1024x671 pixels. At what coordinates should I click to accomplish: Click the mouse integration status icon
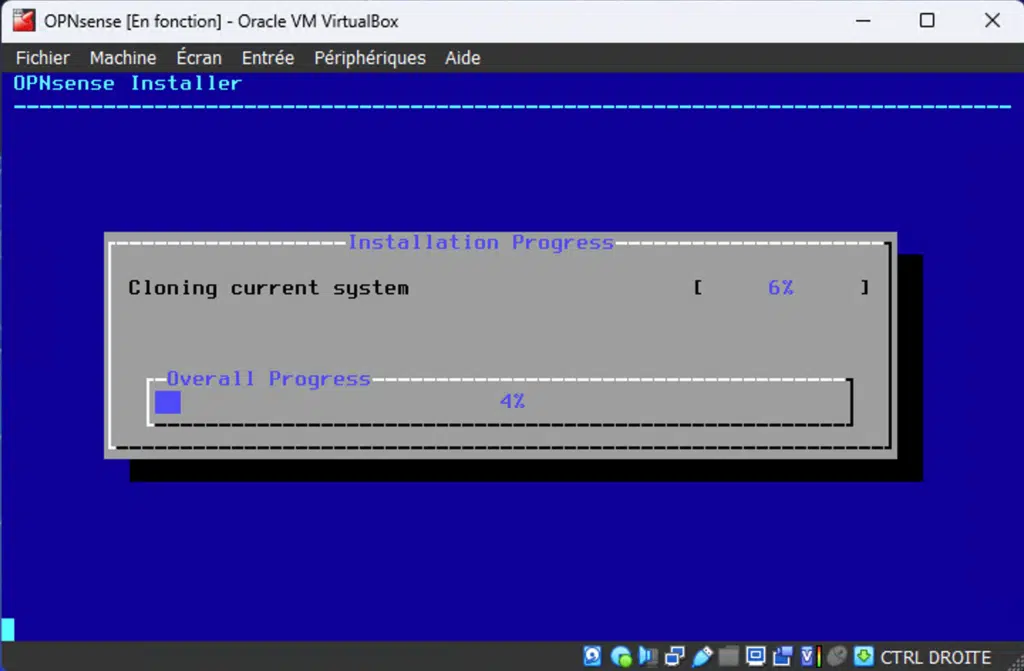click(x=837, y=656)
